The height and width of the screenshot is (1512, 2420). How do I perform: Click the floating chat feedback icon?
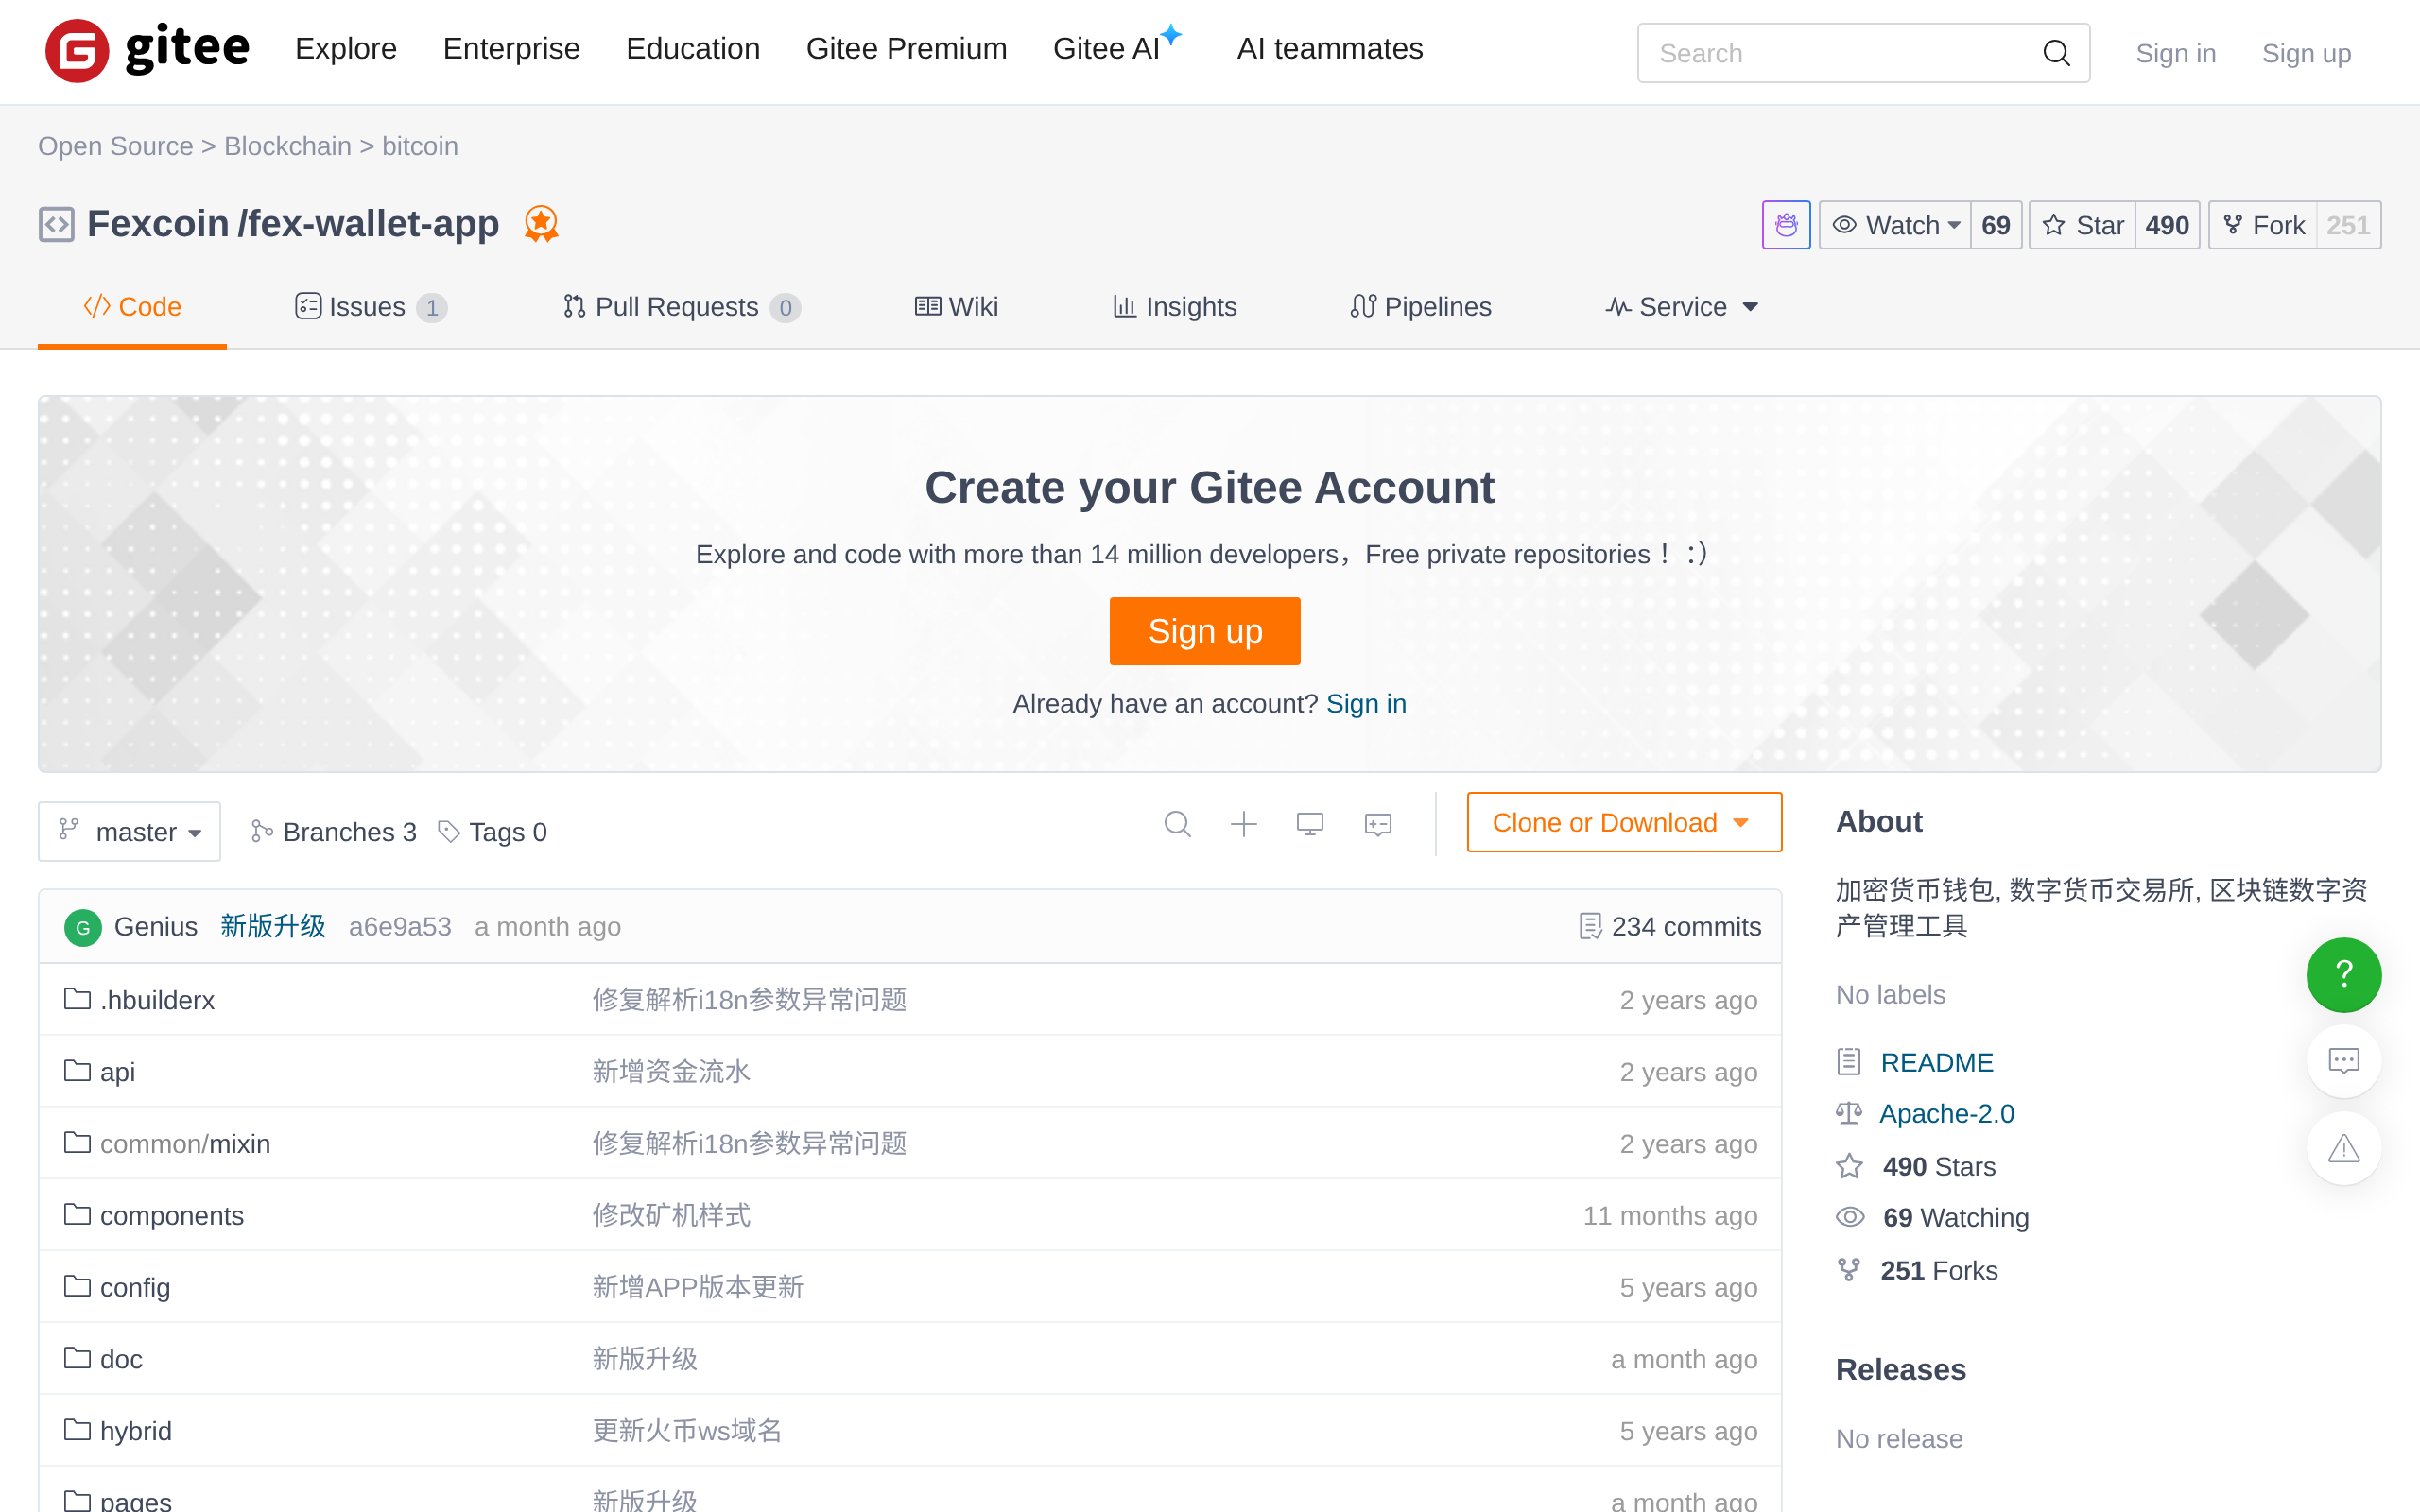[x=2343, y=1060]
